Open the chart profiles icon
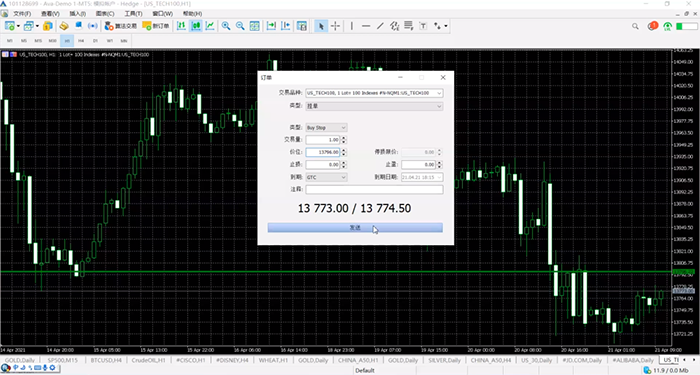700x375 pixels. [29, 26]
